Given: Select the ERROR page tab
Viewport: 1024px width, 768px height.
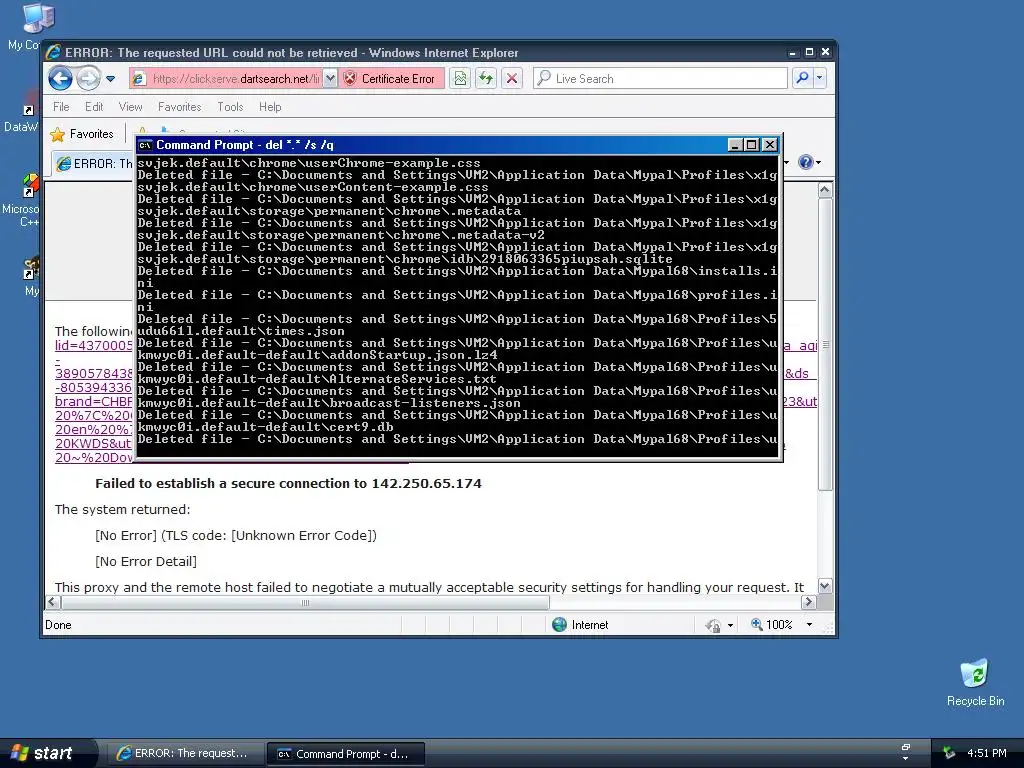Looking at the screenshot, I should [93, 163].
